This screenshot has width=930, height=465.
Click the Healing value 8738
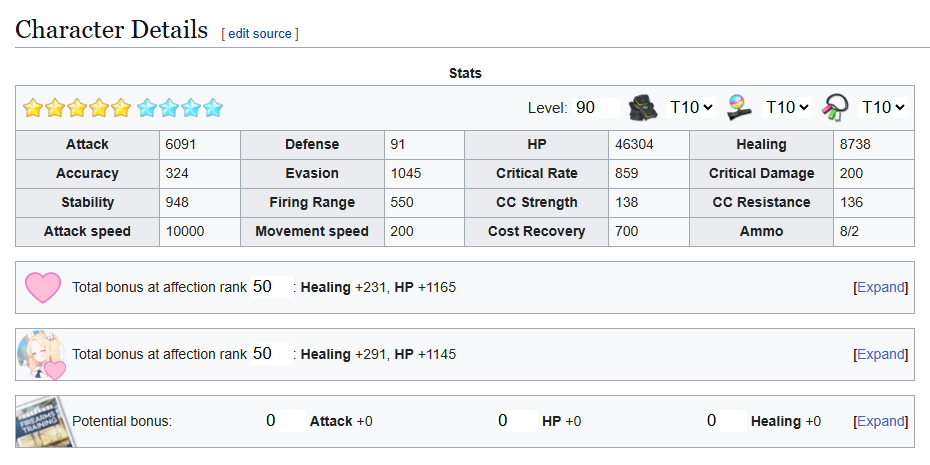855,145
